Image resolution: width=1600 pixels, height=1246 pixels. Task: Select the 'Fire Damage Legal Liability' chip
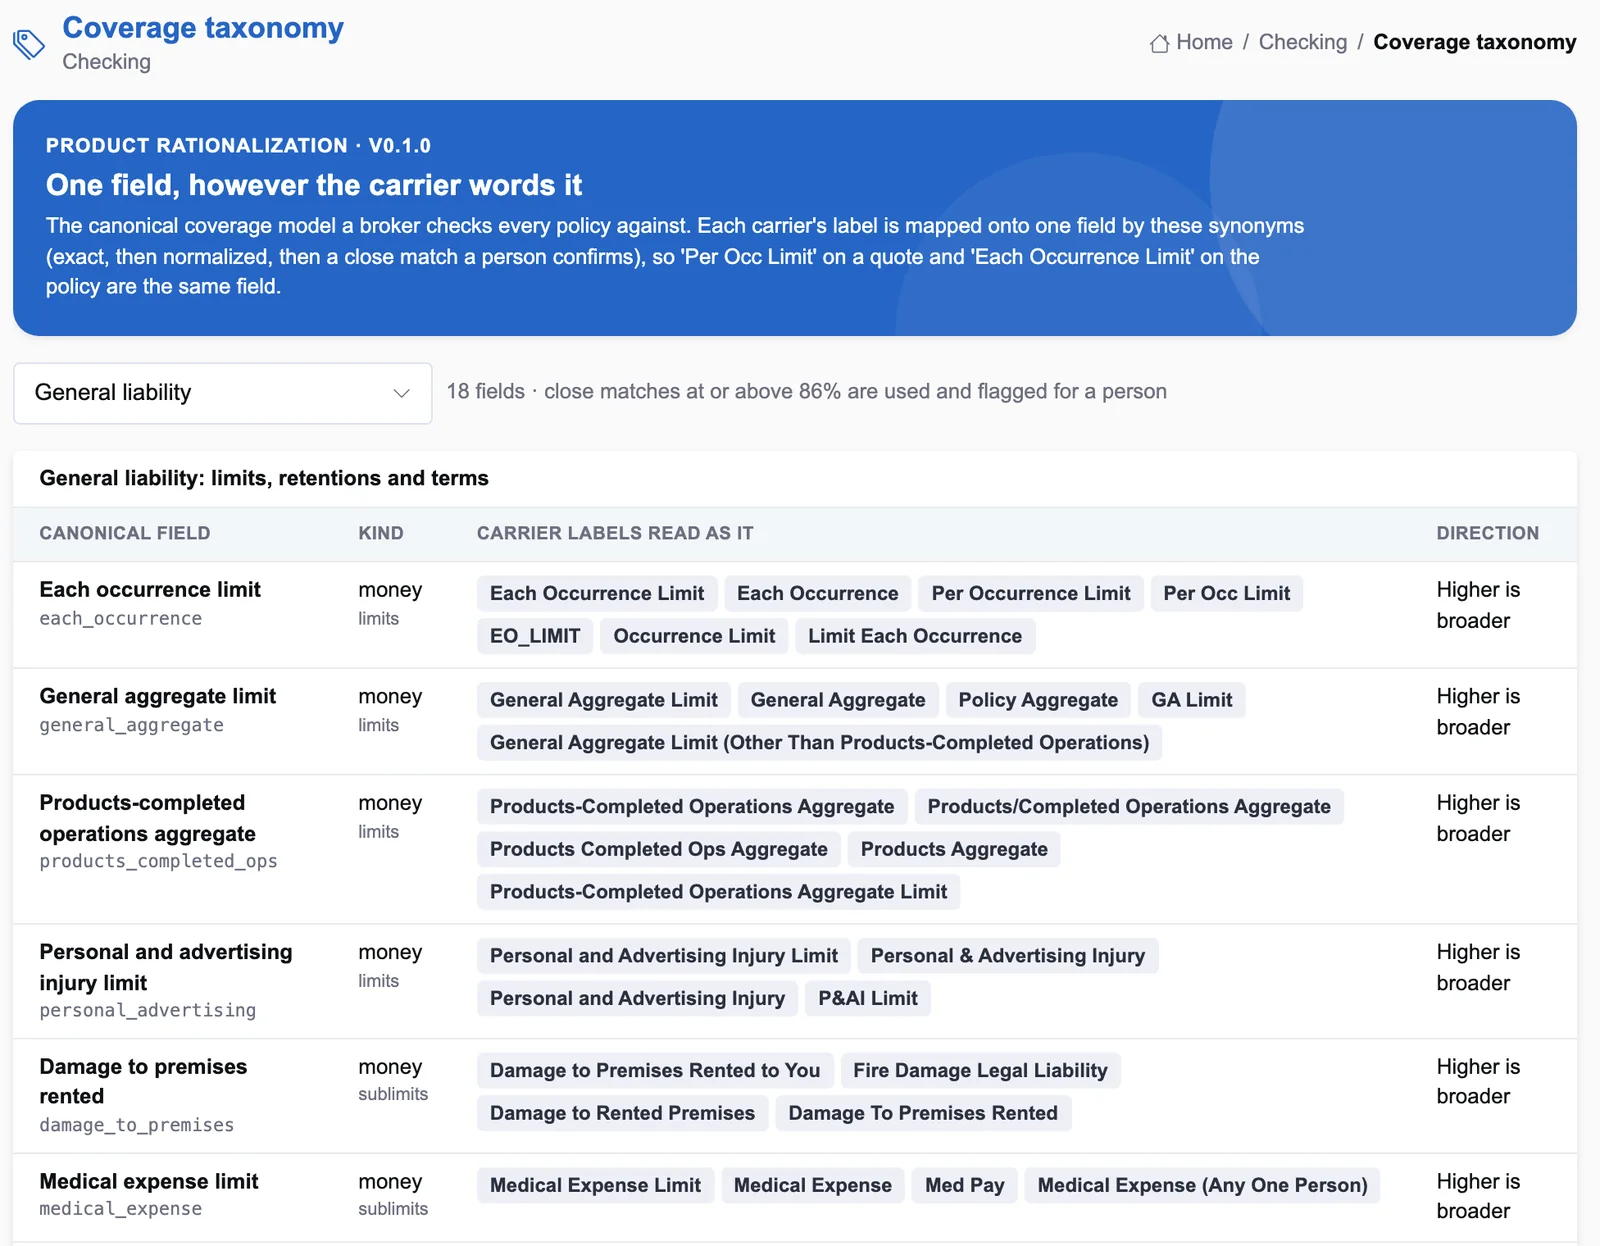point(980,1071)
